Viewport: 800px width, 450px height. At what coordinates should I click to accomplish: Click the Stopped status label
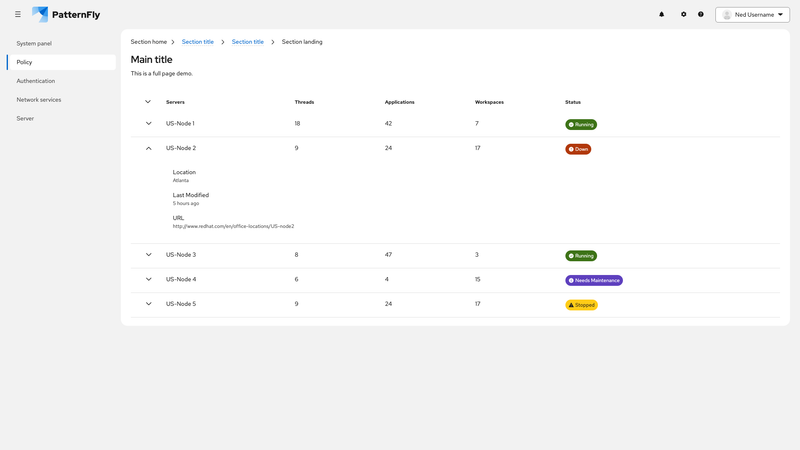coord(582,305)
